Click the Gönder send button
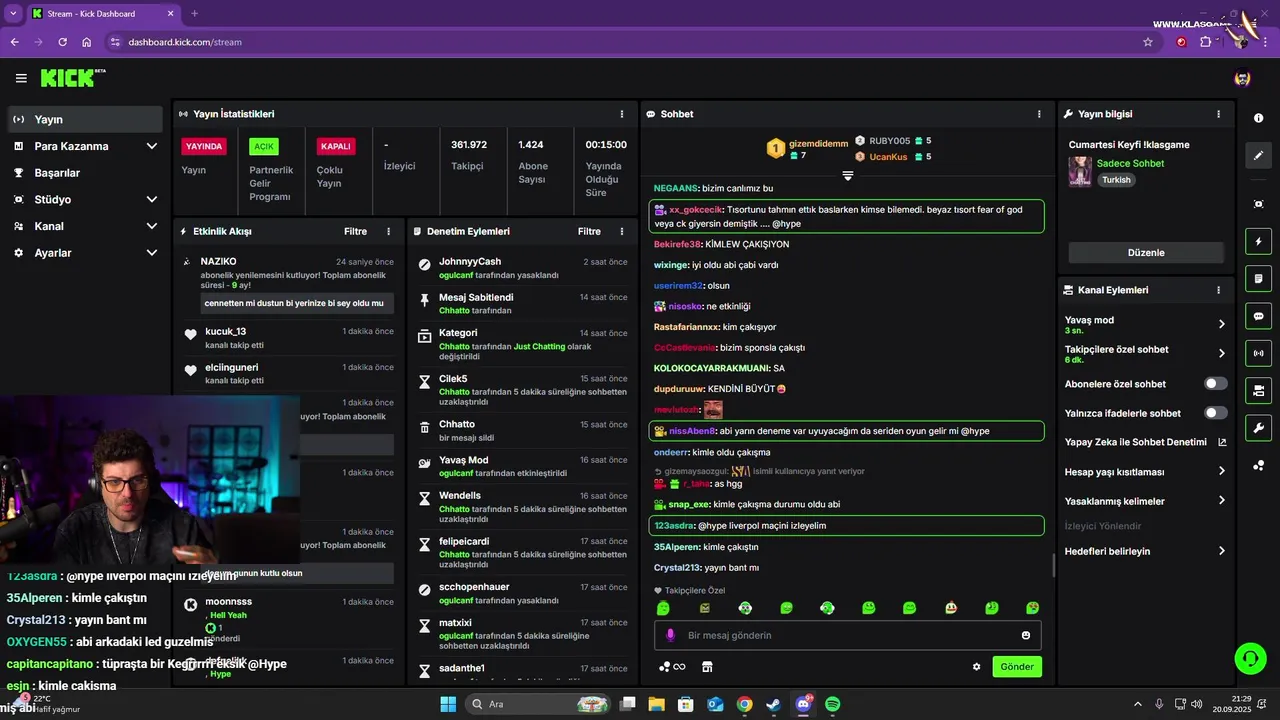This screenshot has height=720, width=1280. [x=1017, y=667]
